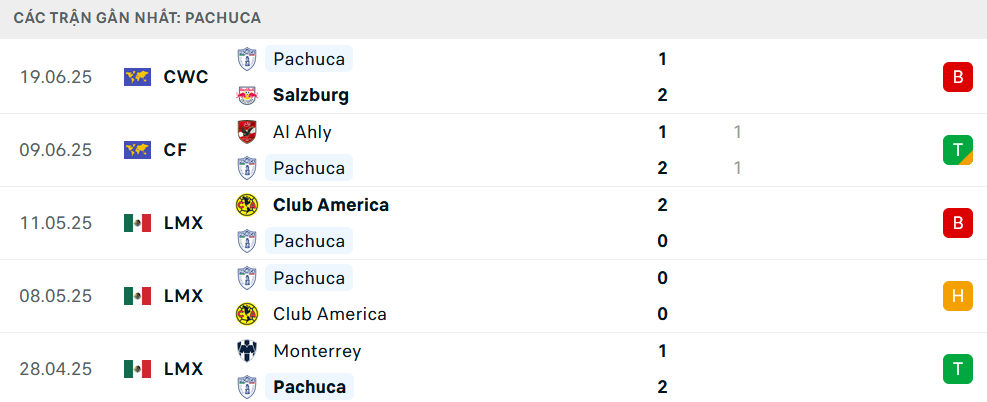Click the Pachuca crest in 19.06.25 match
This screenshot has width=987, height=402.
245,59
